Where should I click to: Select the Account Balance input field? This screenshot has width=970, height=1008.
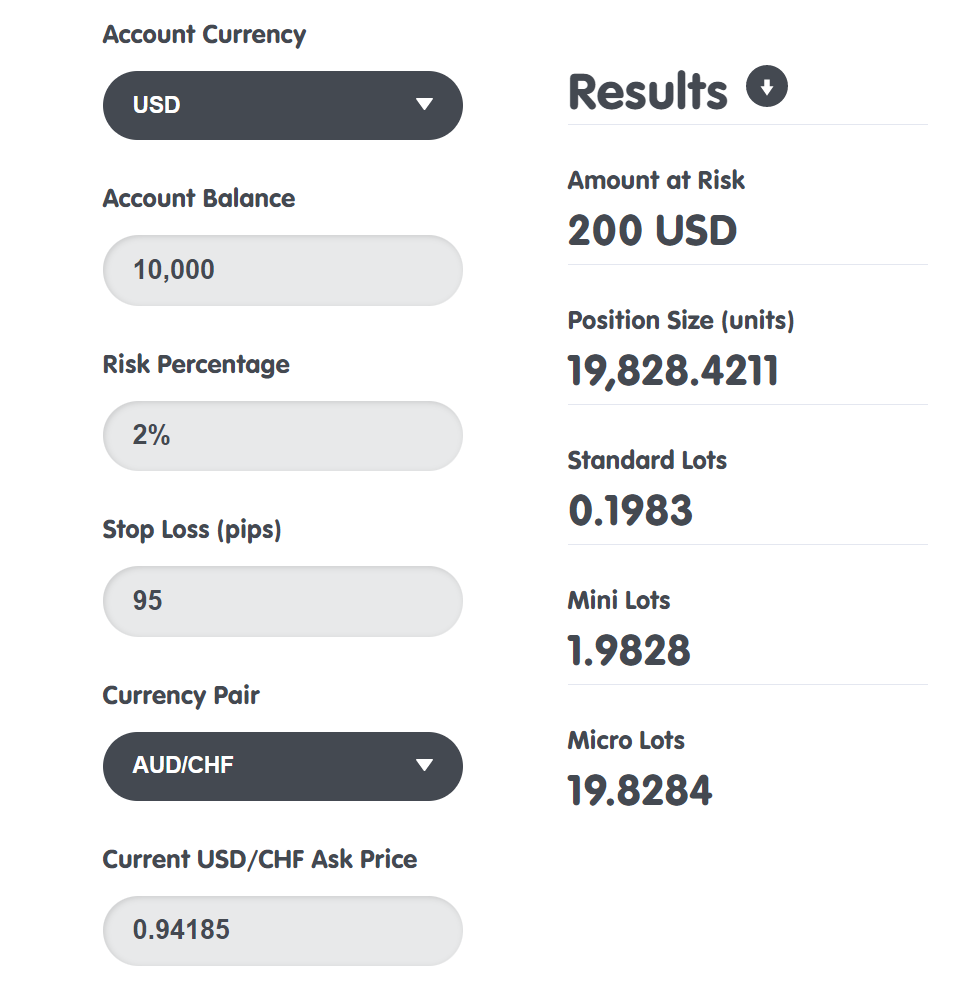click(x=282, y=270)
